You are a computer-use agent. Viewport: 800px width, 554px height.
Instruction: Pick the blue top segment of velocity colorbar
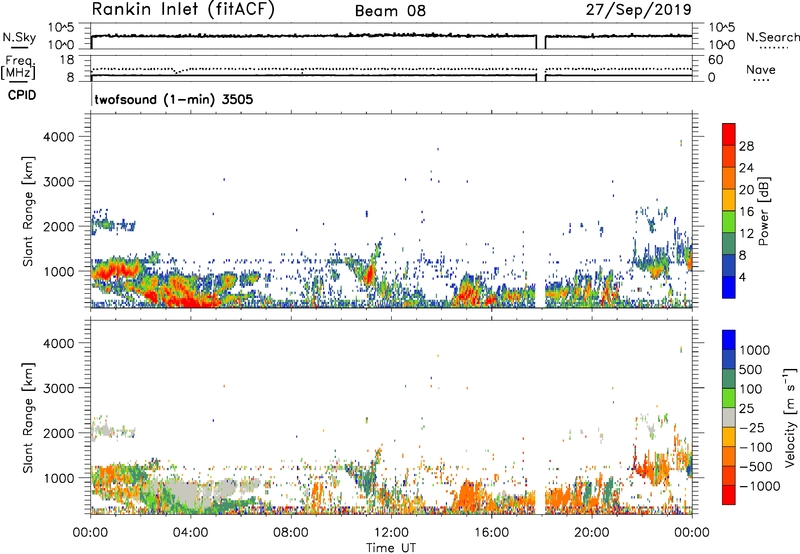(729, 340)
